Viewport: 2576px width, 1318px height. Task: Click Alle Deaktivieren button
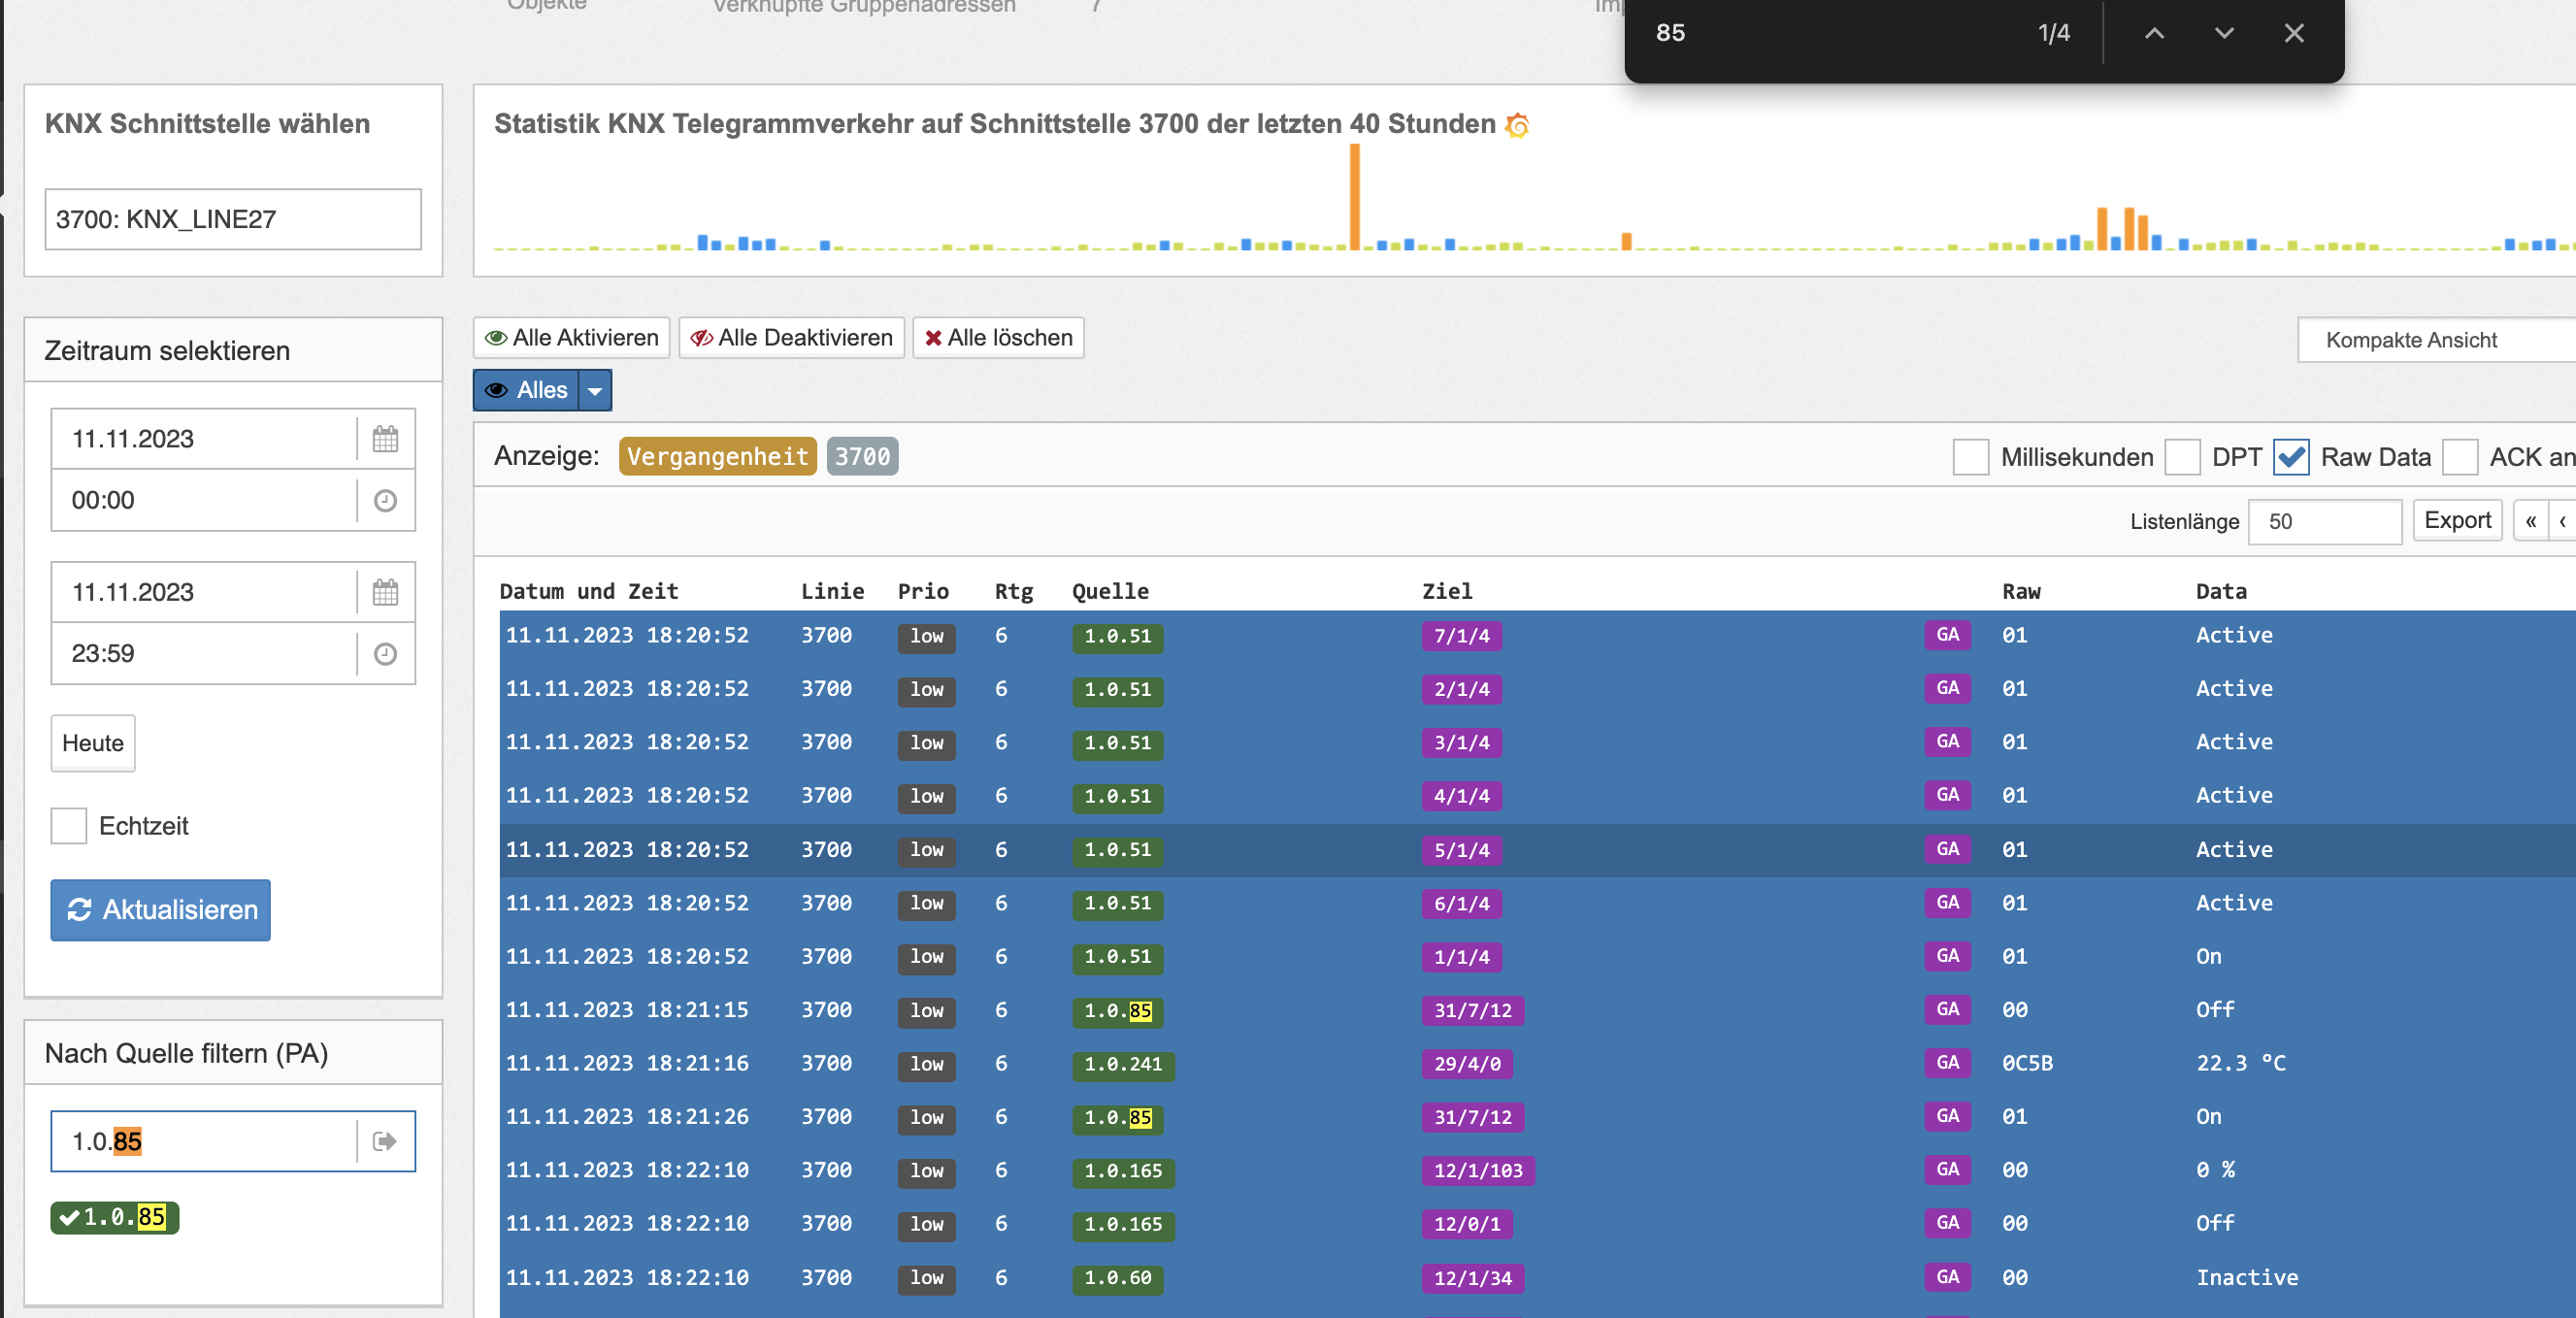click(x=792, y=338)
